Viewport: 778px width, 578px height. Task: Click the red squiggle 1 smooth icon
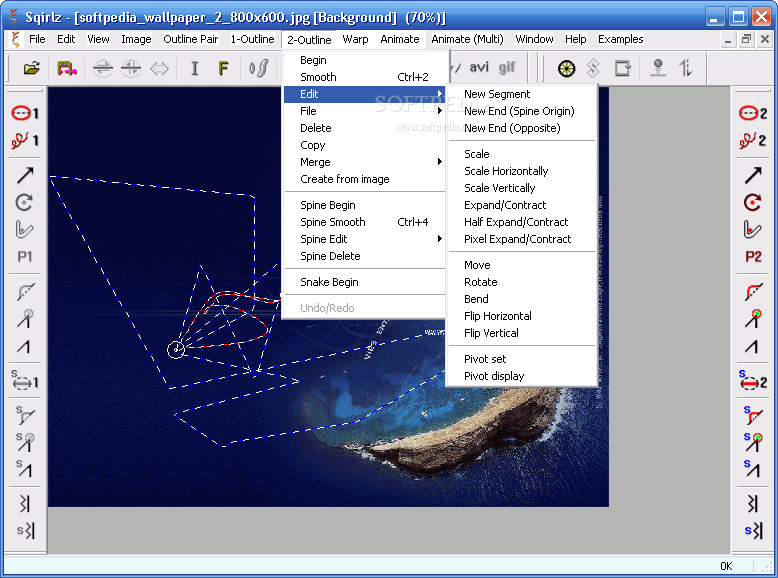(x=24, y=140)
